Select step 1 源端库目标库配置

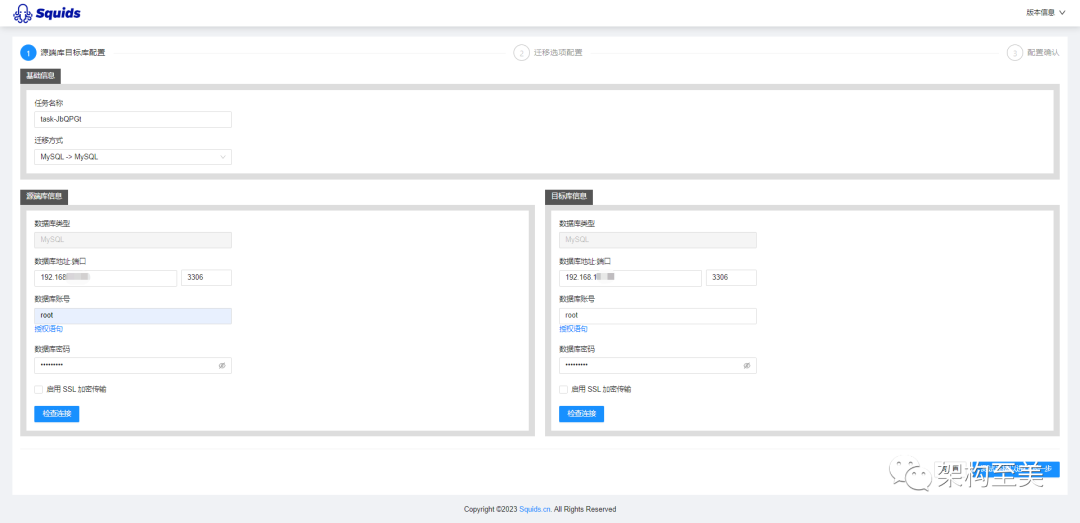tap(63, 53)
